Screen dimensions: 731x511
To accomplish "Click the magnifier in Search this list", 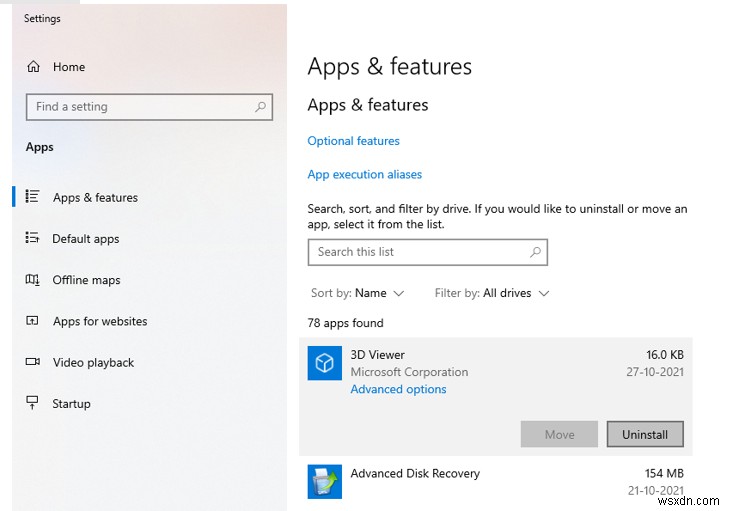I will [x=536, y=252].
